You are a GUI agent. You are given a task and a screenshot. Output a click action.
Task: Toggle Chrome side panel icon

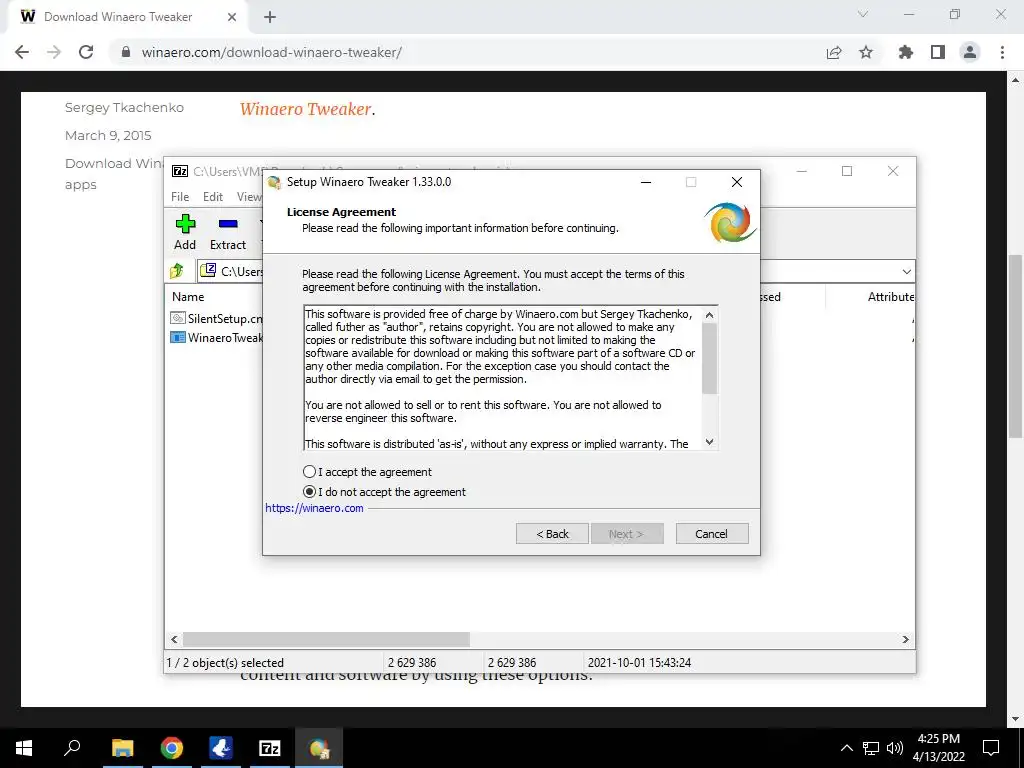pos(938,52)
